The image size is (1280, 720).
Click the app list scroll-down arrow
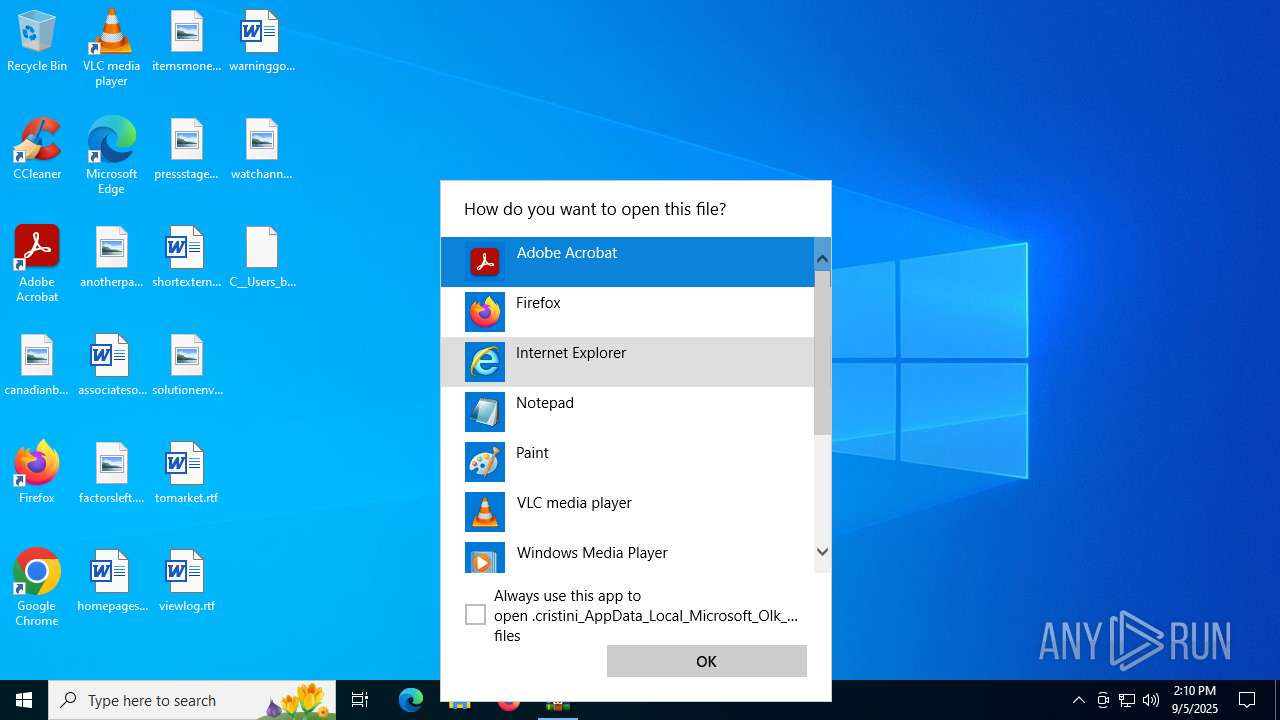coord(822,551)
